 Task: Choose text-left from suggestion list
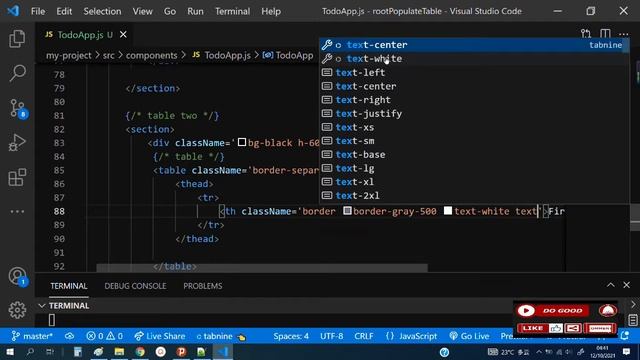(x=473, y=73)
